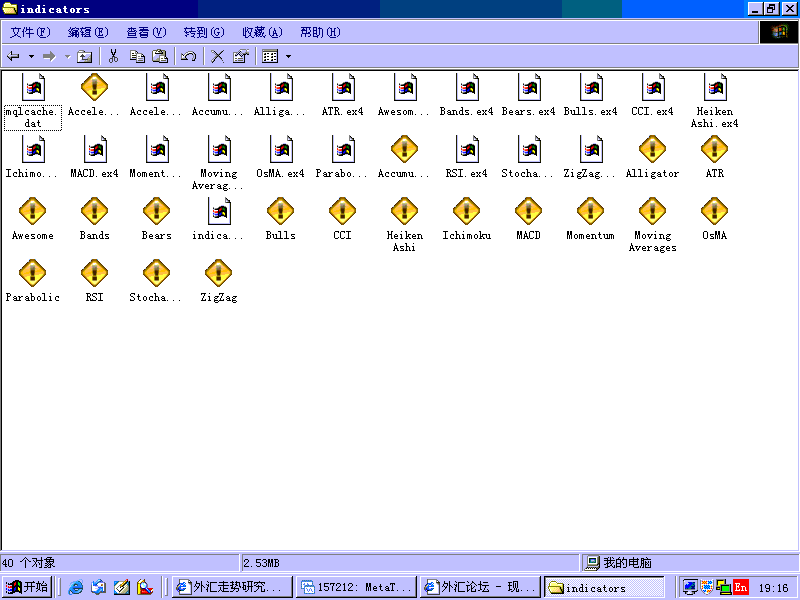Select the OsMA.ex4 file icon
Screen dimensions: 800x600
tap(281, 149)
